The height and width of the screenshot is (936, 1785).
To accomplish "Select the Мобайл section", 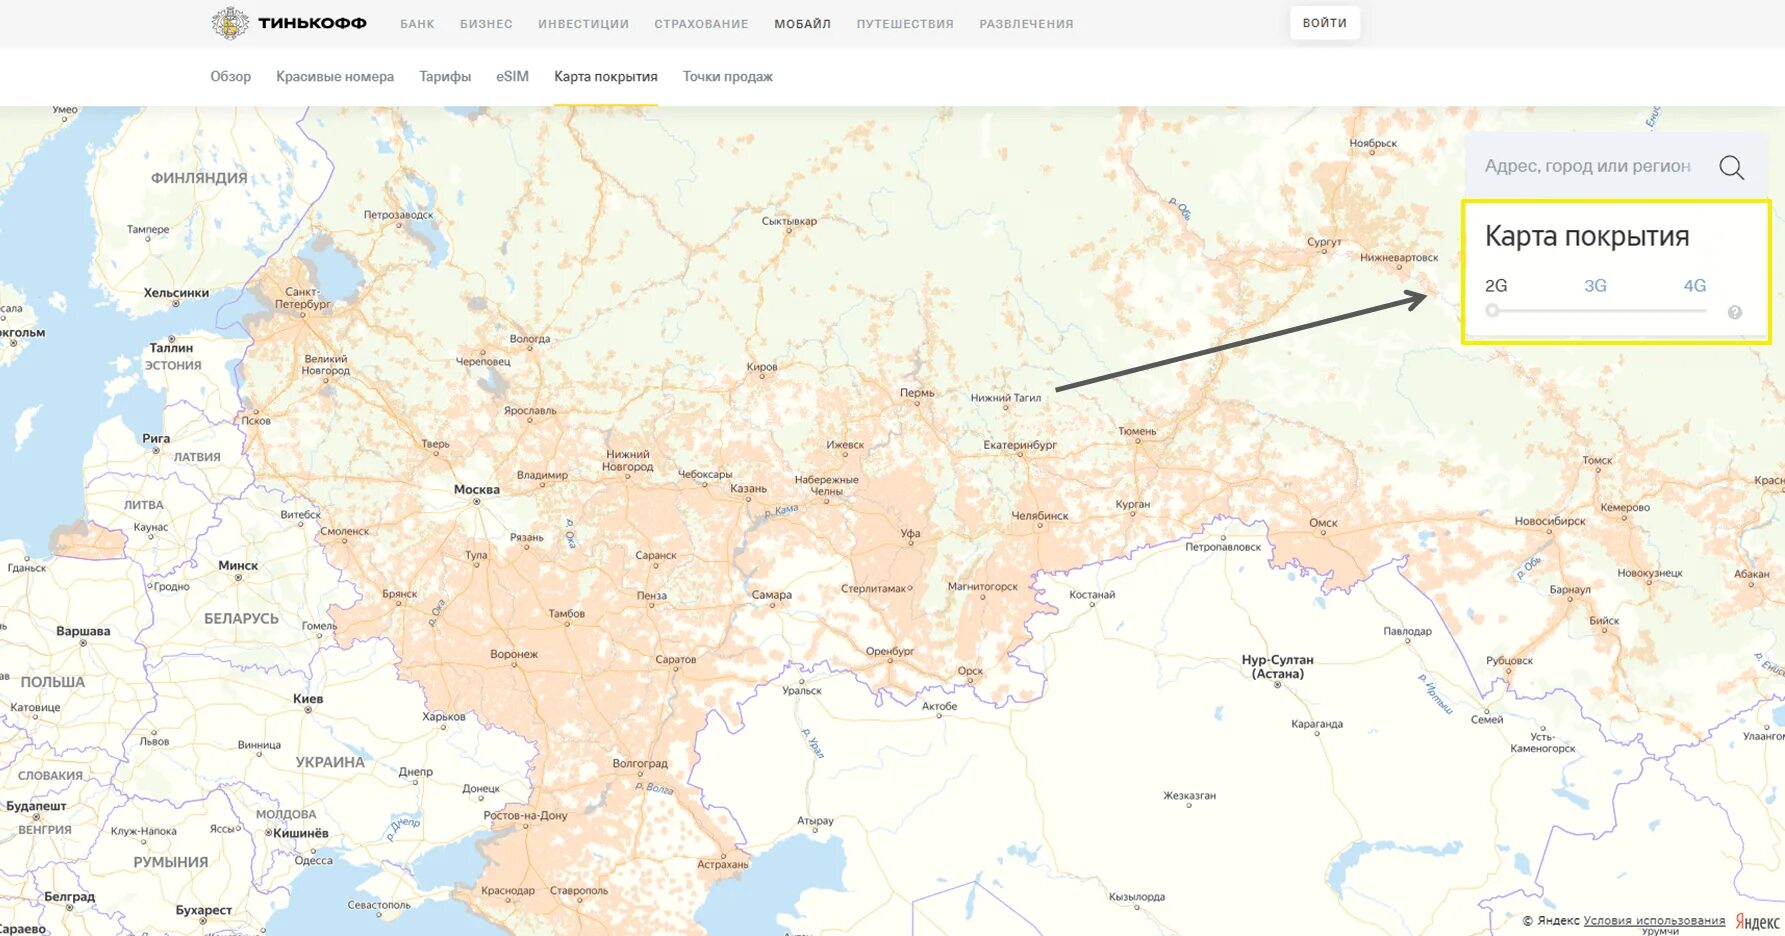I will (x=802, y=24).
